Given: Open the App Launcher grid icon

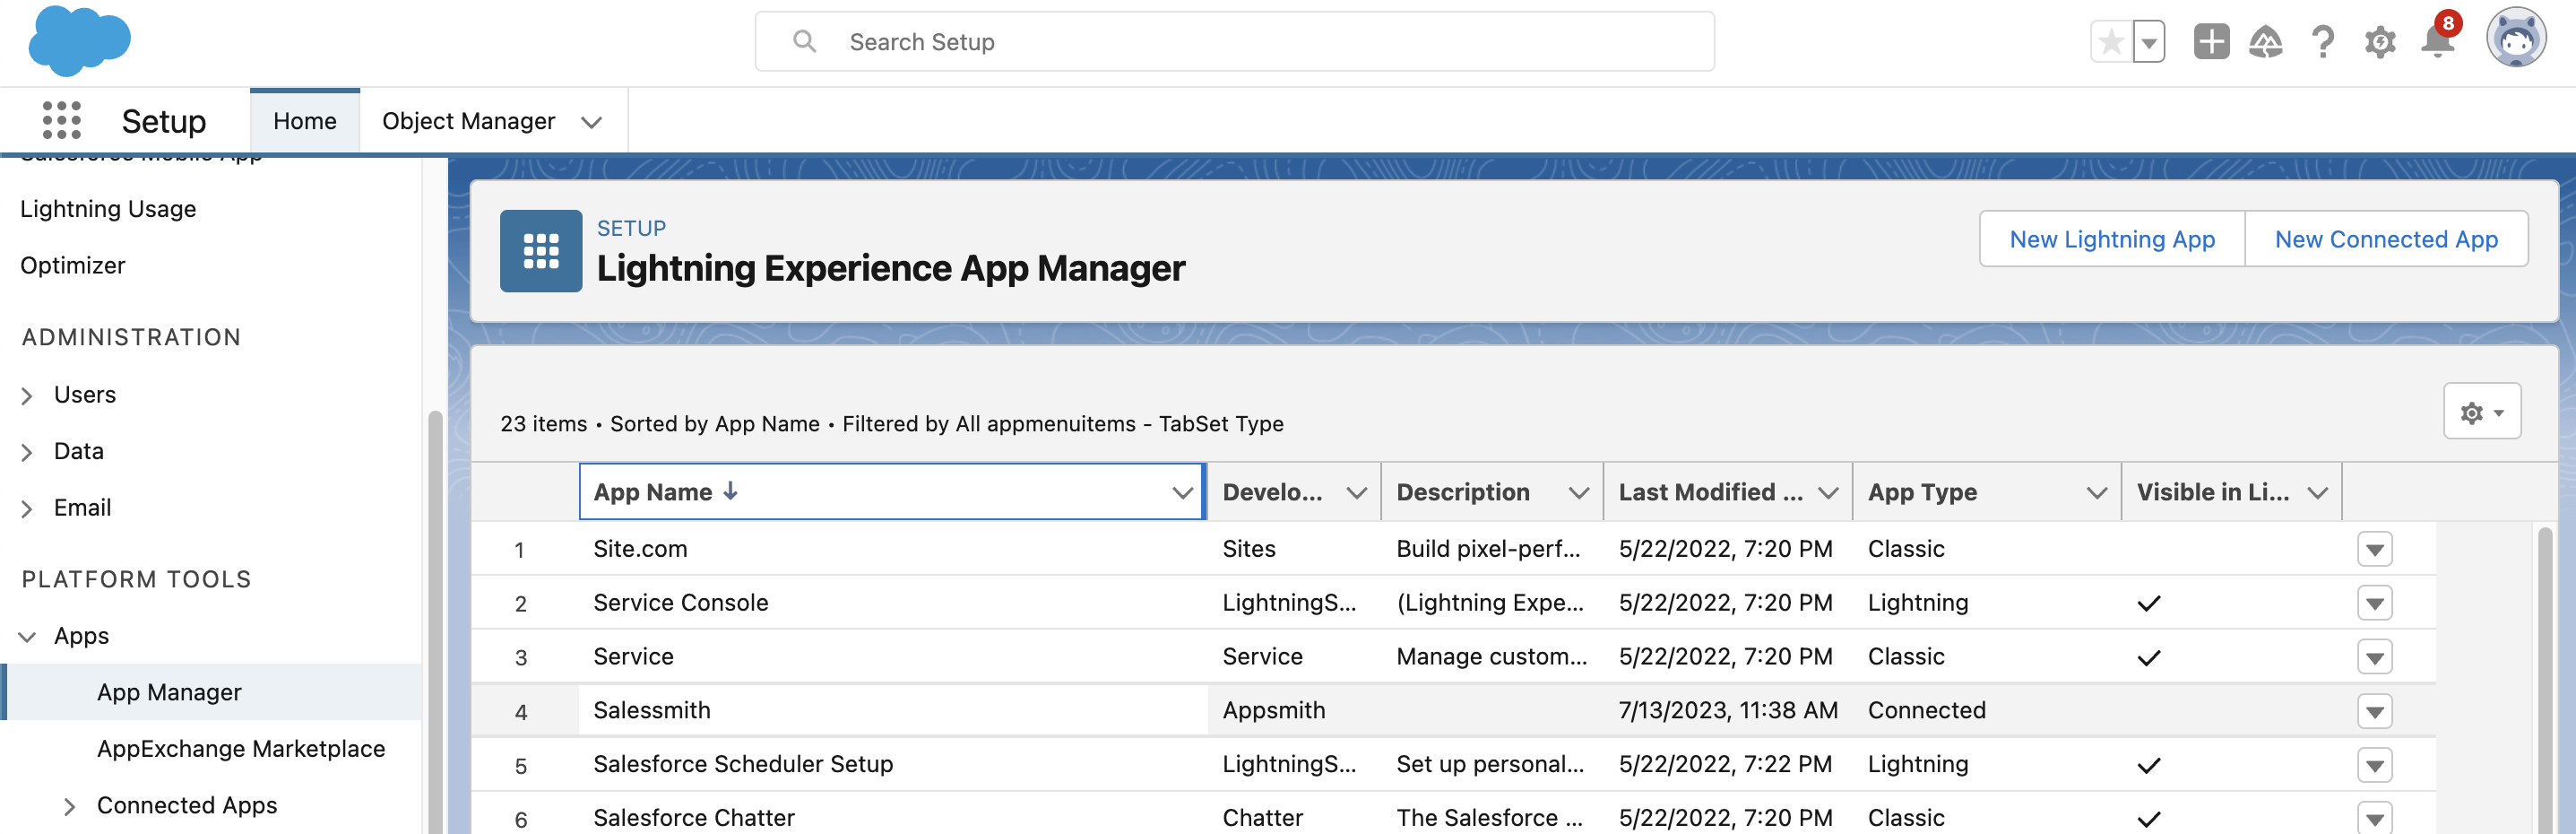Looking at the screenshot, I should pos(61,120).
